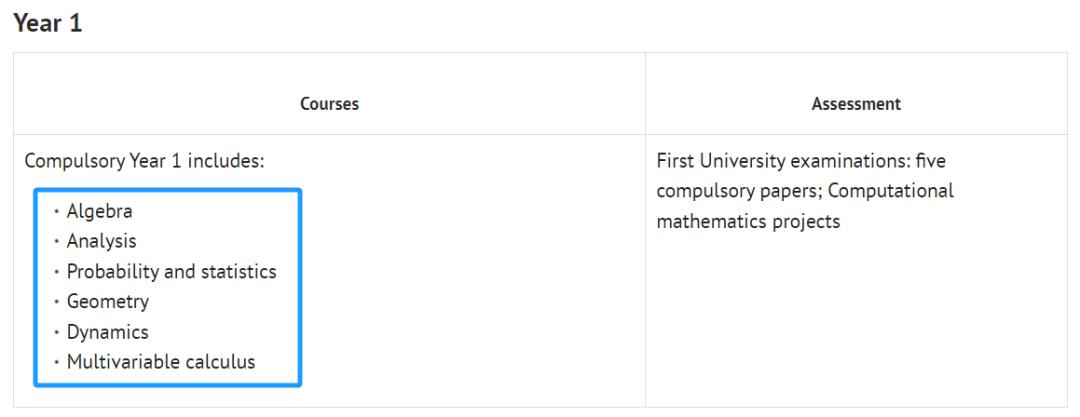Click the "Compulsory Year 1 includes:" text
Image resolution: width=1080 pixels, height=417 pixels.
(x=145, y=161)
